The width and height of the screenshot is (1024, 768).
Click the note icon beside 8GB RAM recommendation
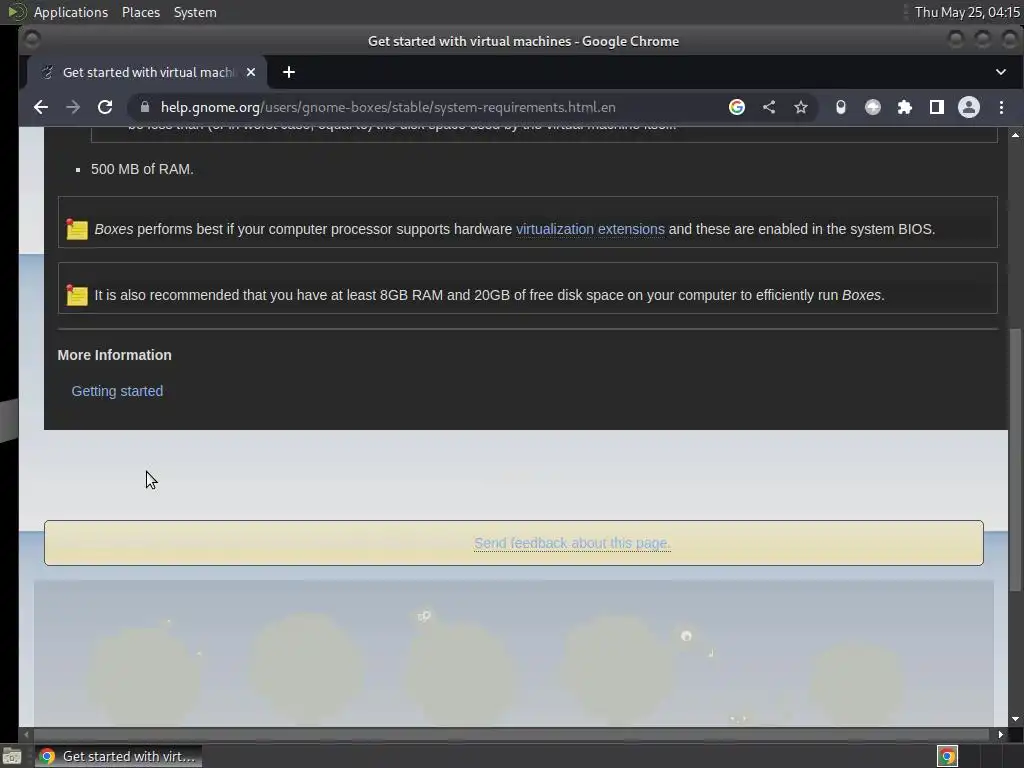coord(76,295)
